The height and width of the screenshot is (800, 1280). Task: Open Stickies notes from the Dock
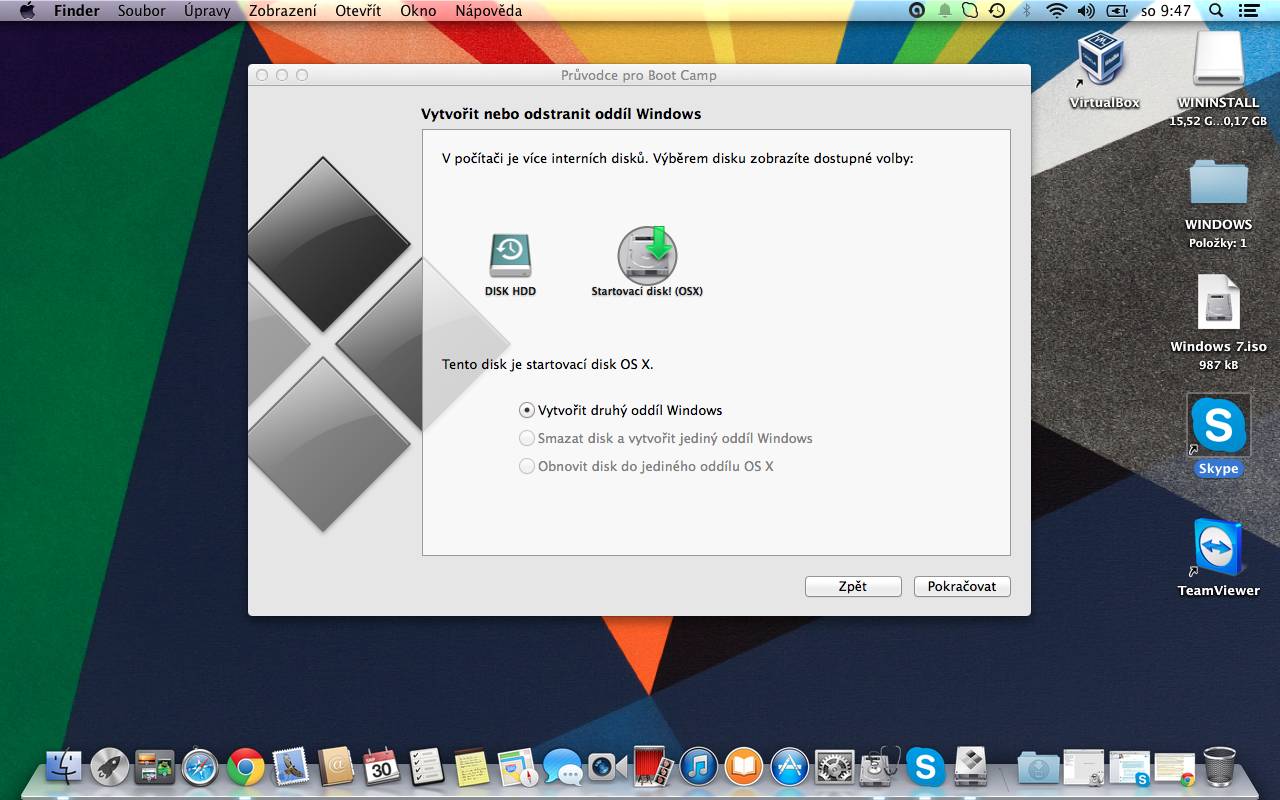[472, 767]
